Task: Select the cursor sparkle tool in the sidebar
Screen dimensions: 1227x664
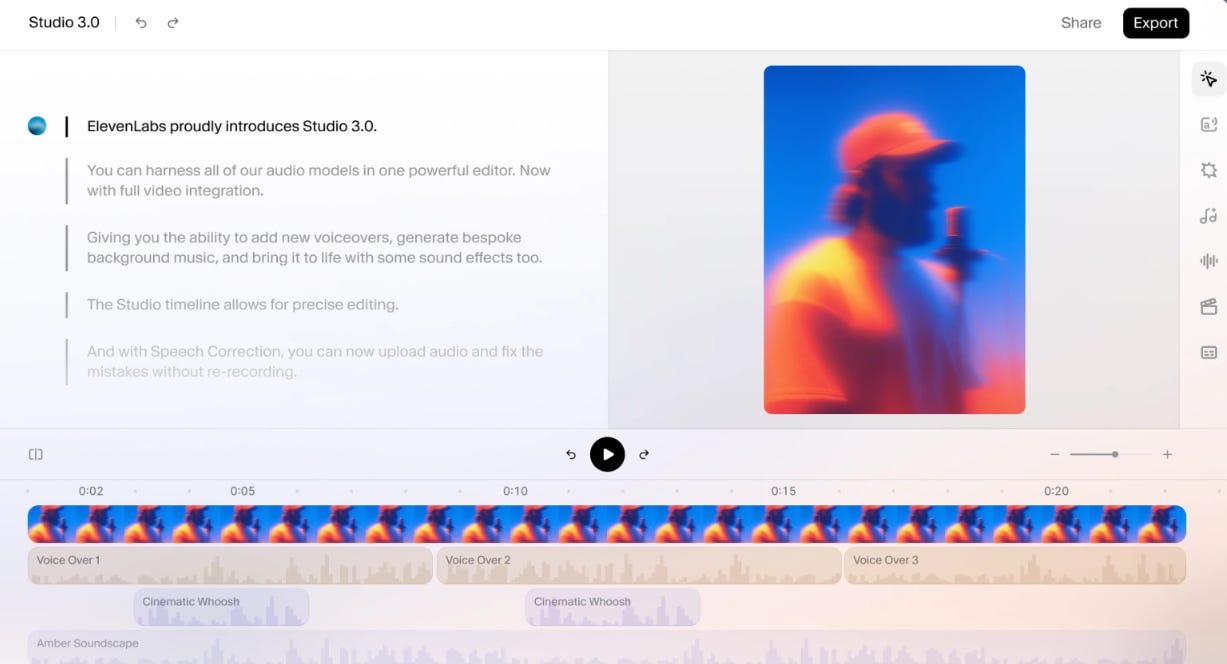Action: pyautogui.click(x=1209, y=79)
